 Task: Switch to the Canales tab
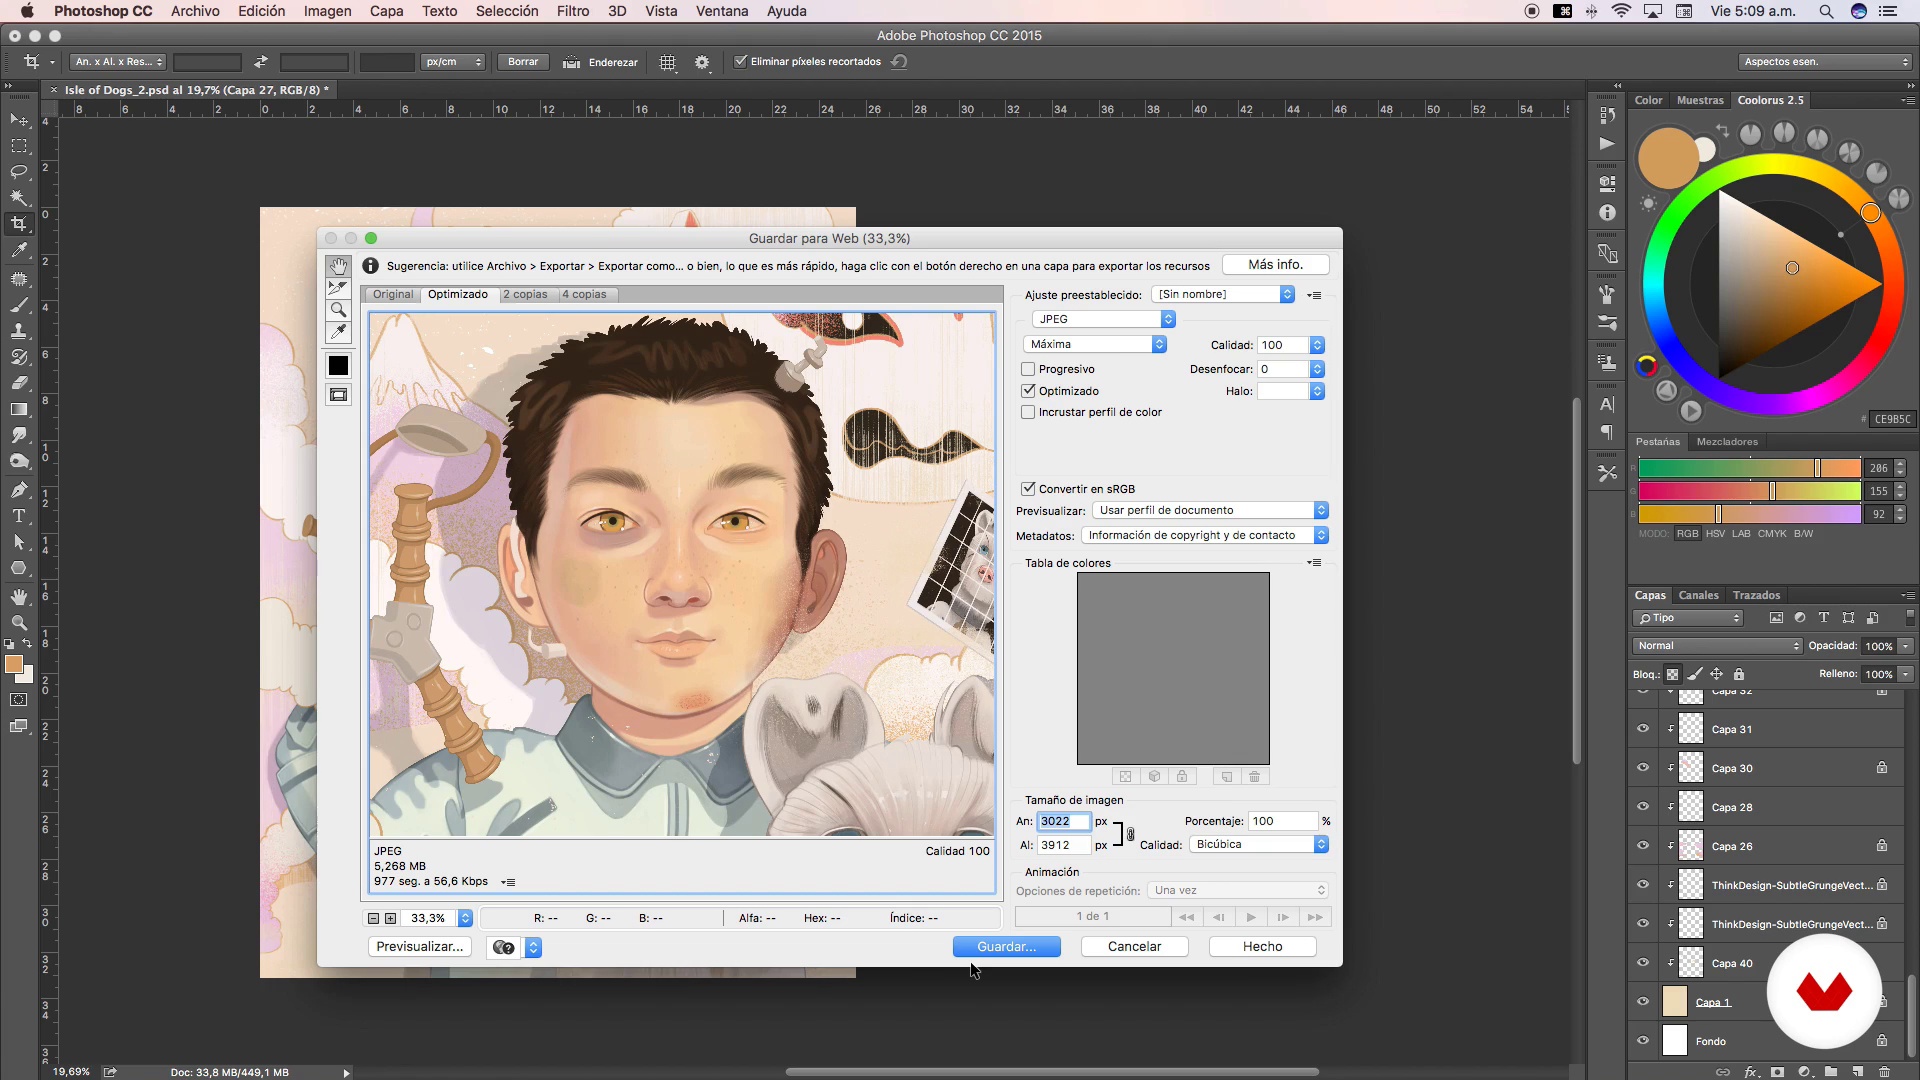click(1698, 595)
